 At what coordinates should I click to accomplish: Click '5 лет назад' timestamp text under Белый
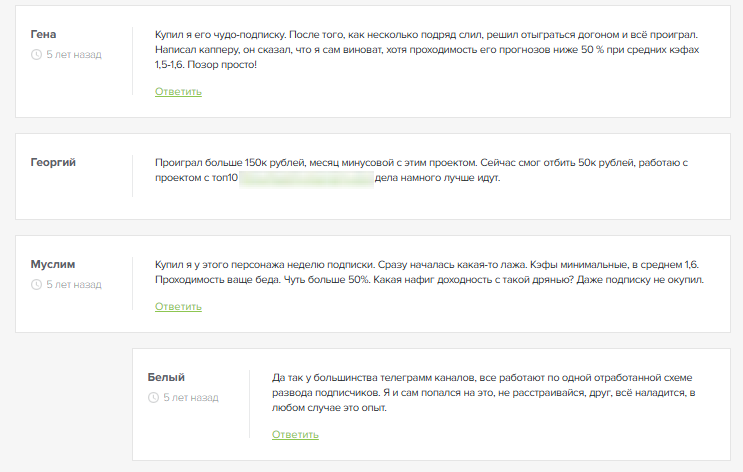tap(191, 397)
